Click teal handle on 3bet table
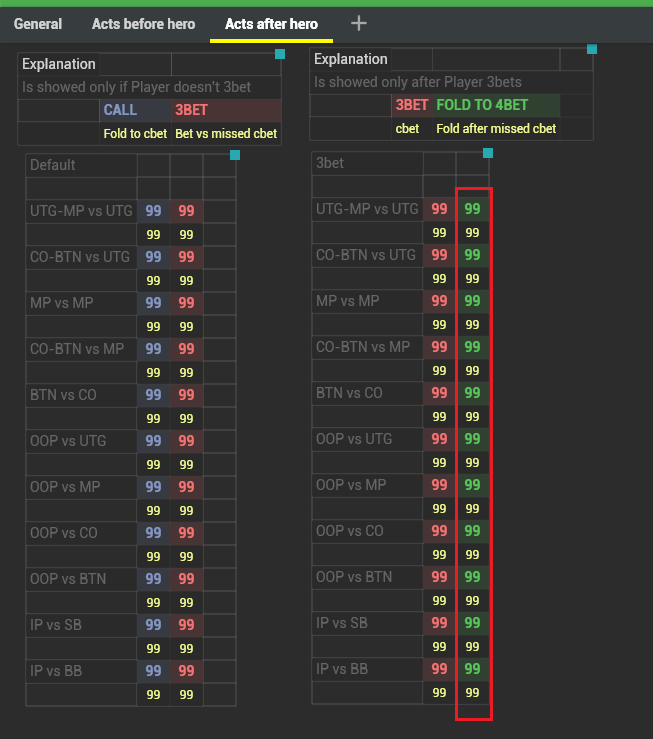Screen dimensions: 653x739 point(488,153)
